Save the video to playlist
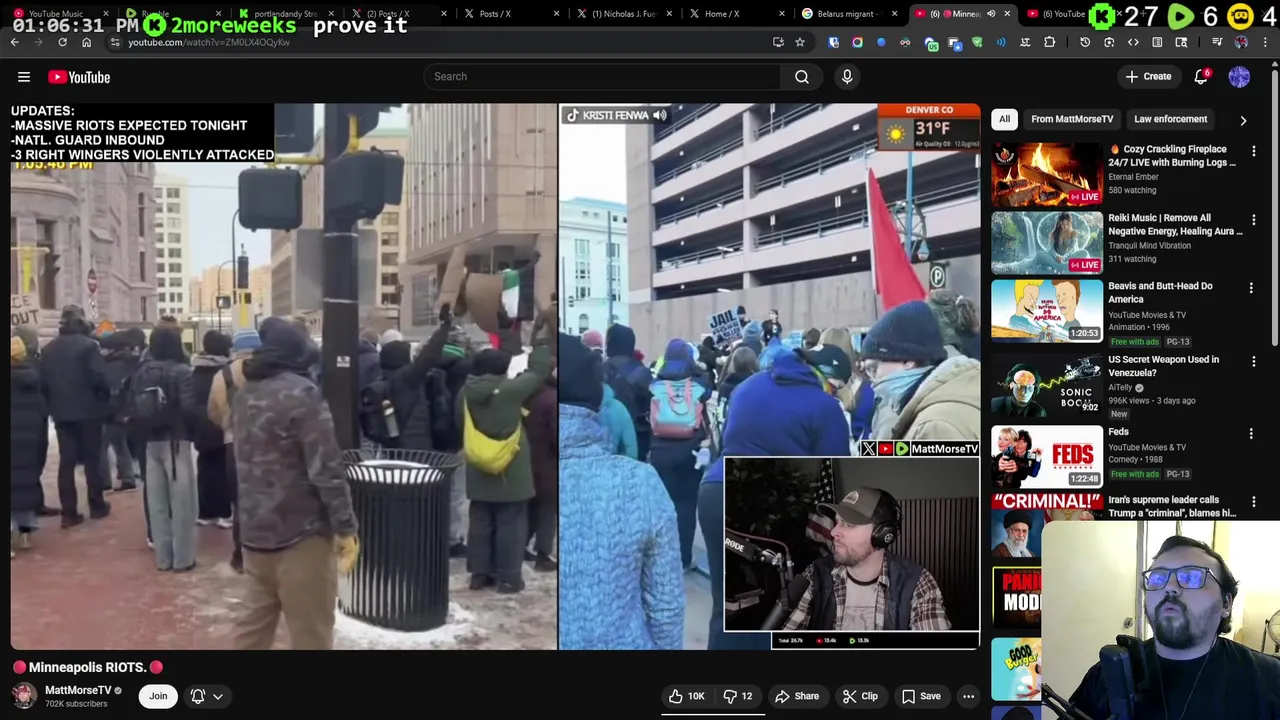The height and width of the screenshot is (720, 1280). (x=921, y=696)
